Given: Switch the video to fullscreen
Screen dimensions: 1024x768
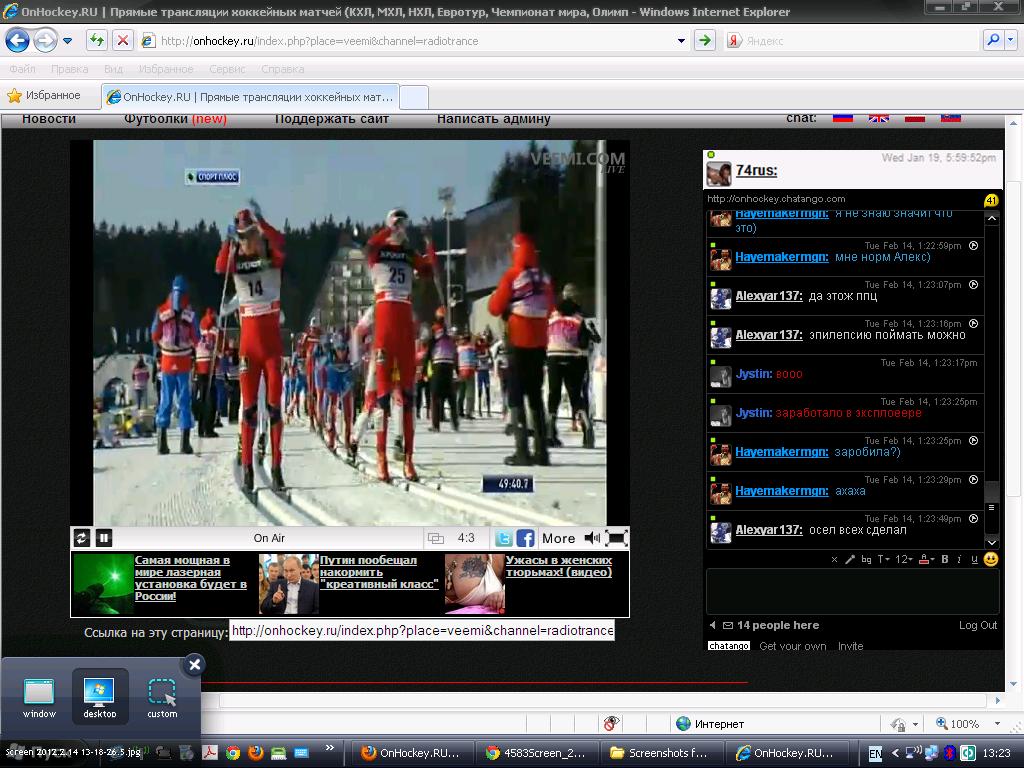Looking at the screenshot, I should point(616,538).
